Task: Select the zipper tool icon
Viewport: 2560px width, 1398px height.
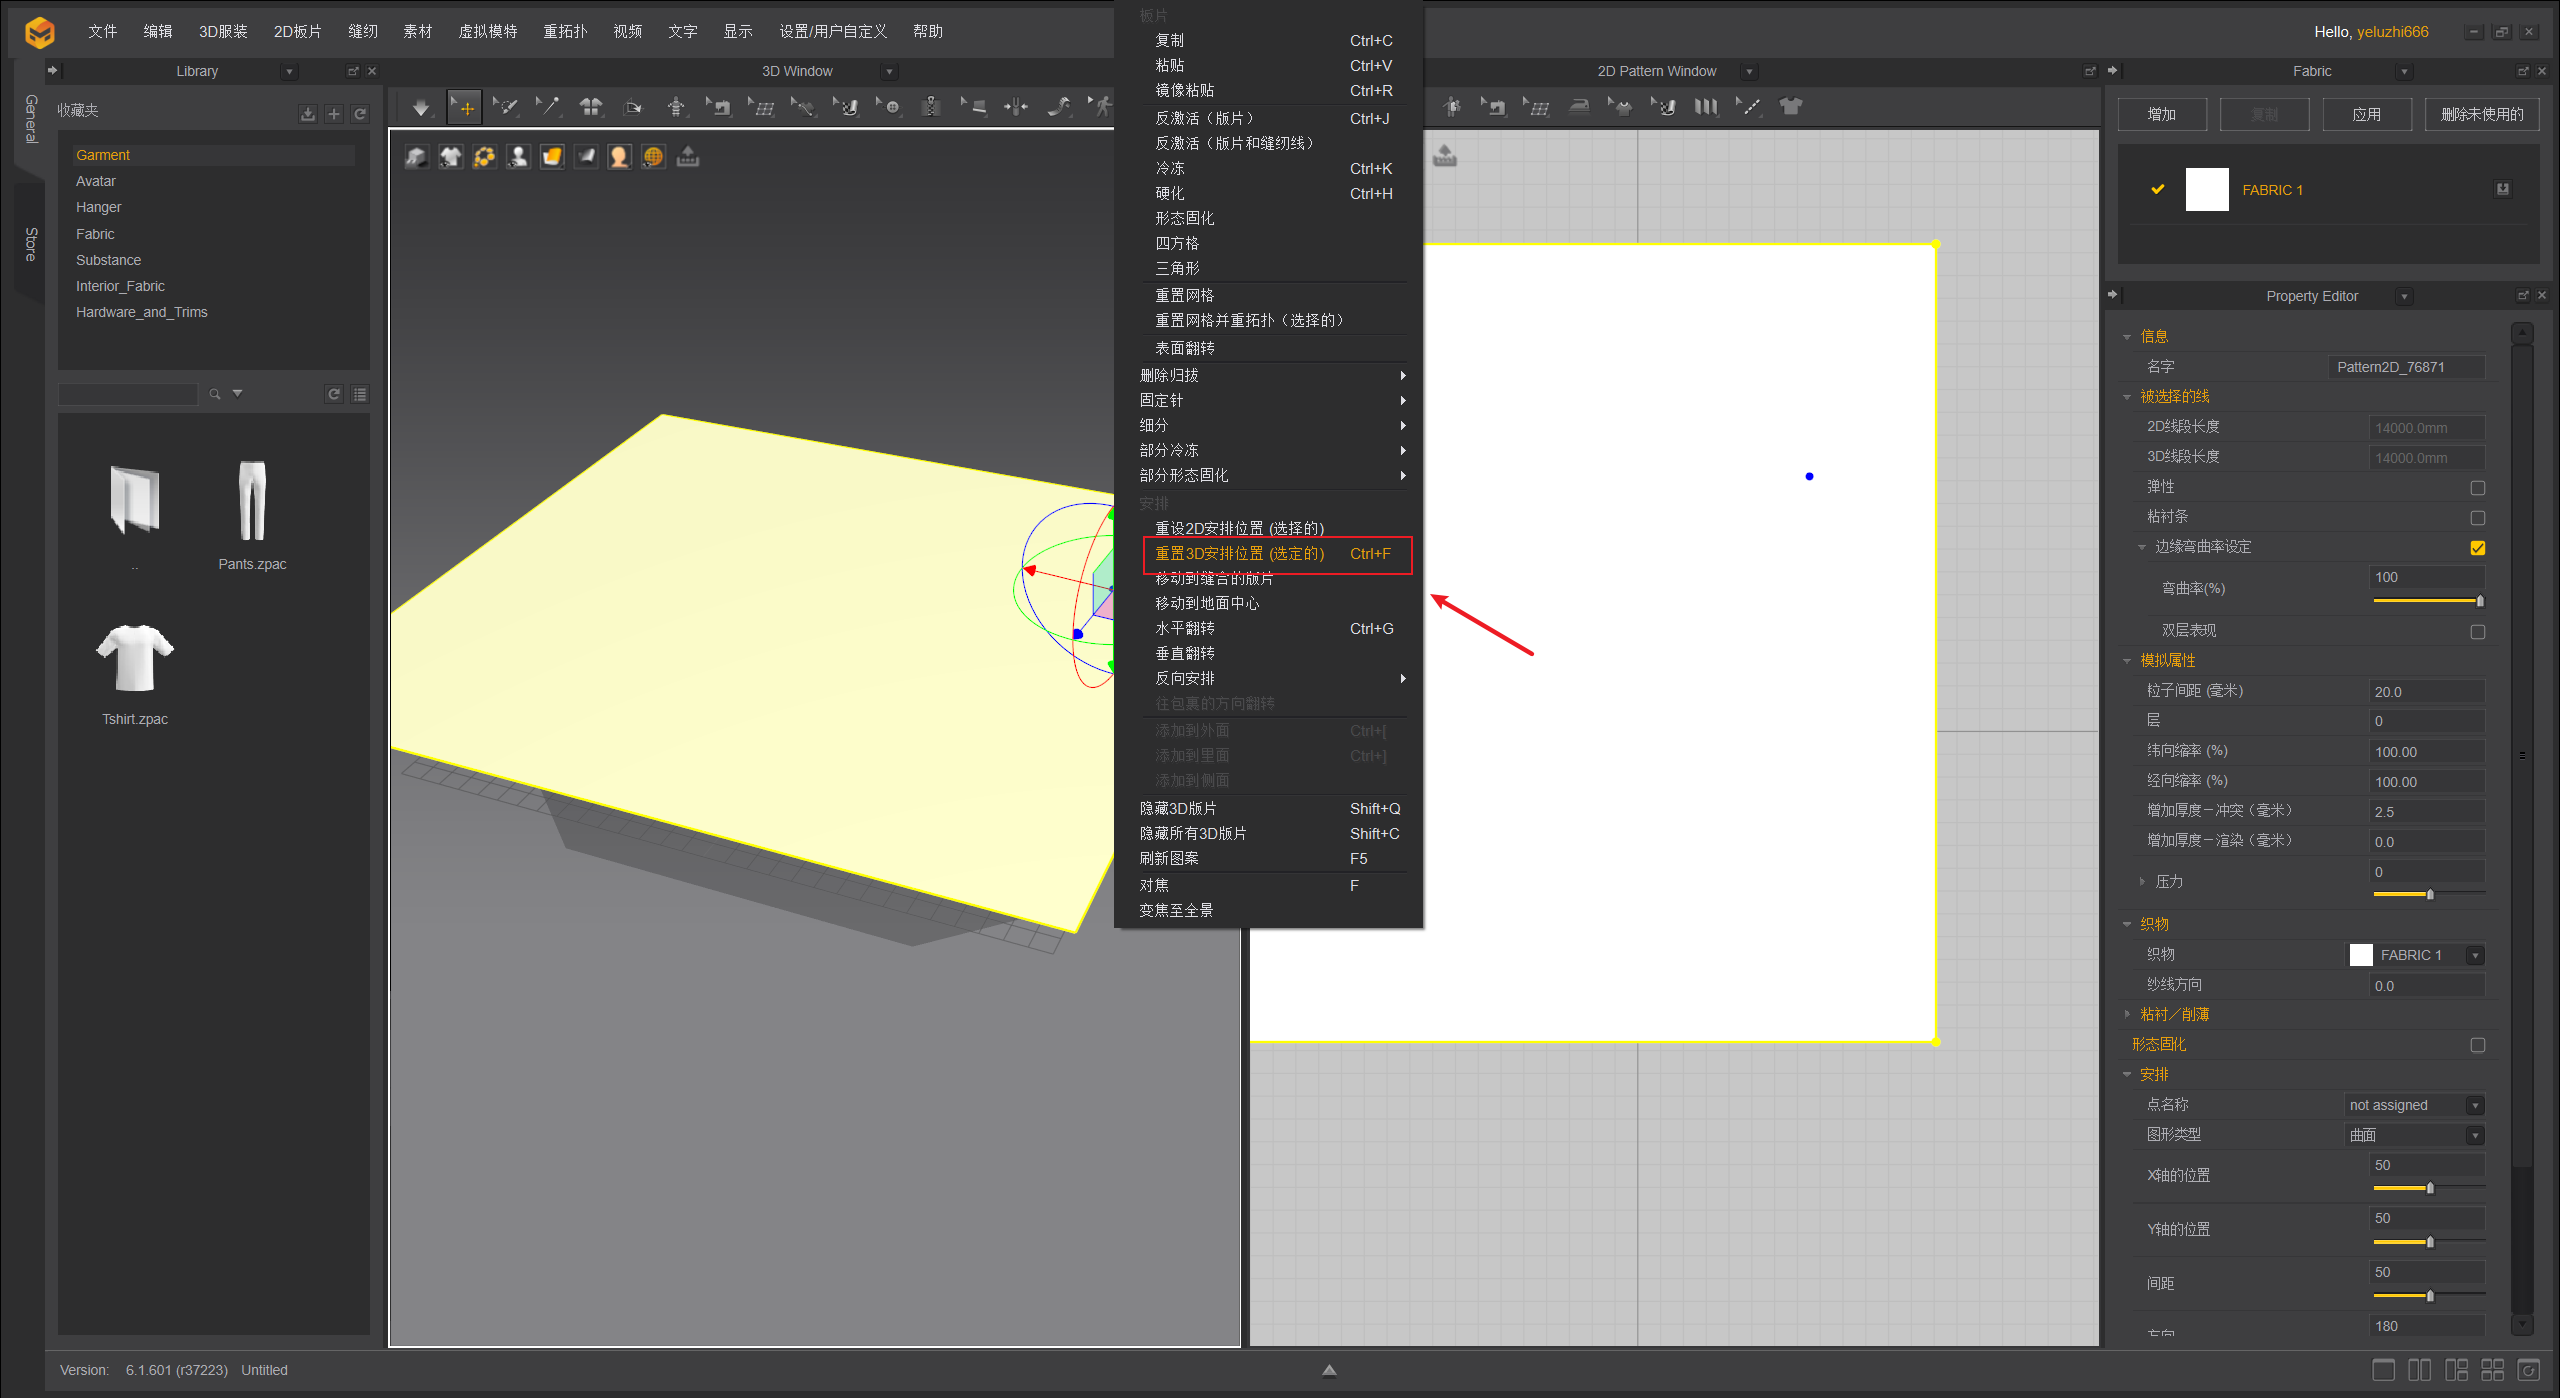Action: pyautogui.click(x=931, y=107)
